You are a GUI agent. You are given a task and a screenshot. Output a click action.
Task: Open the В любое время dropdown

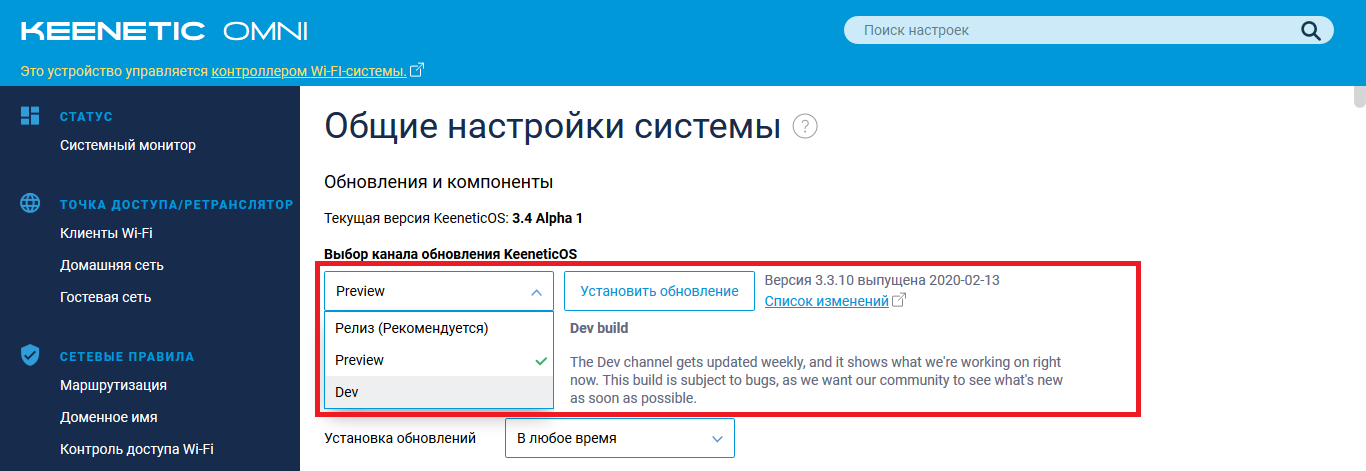click(x=620, y=438)
